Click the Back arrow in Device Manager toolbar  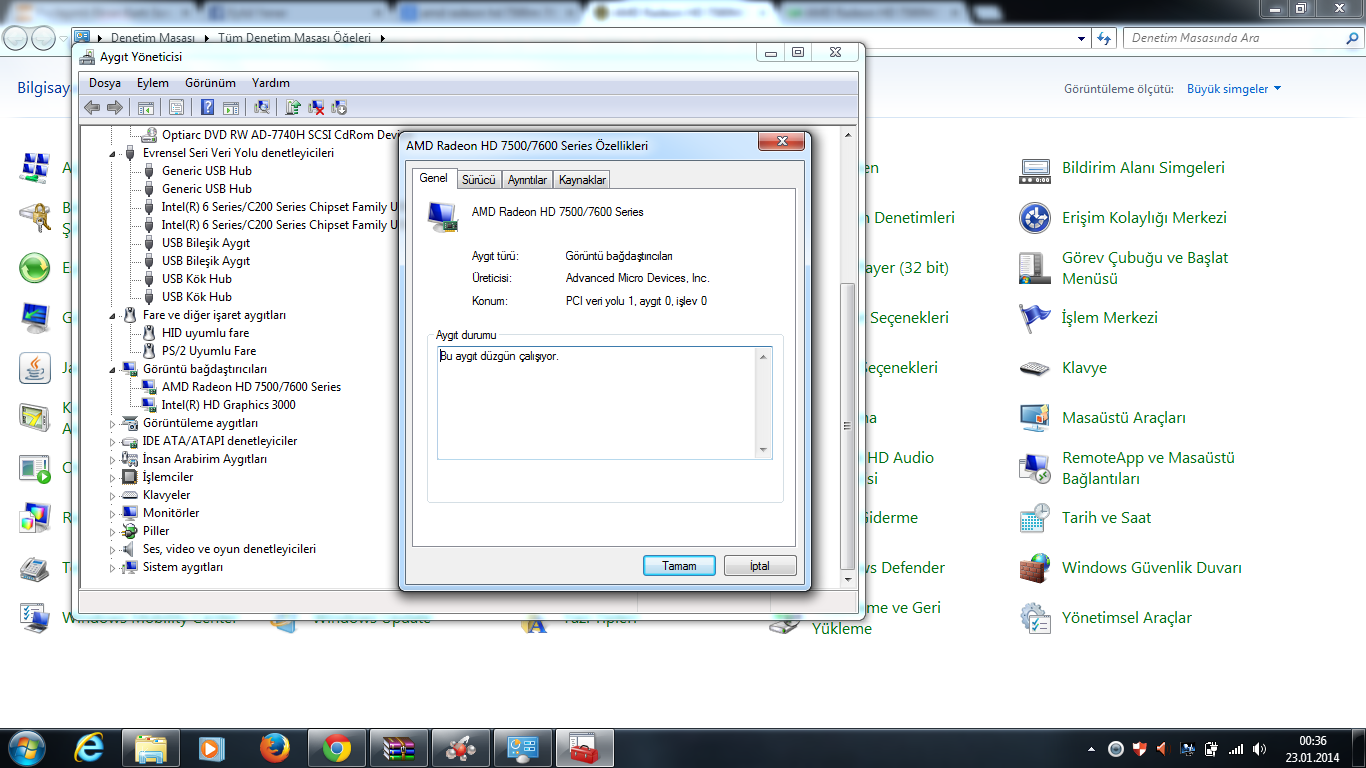tap(92, 107)
